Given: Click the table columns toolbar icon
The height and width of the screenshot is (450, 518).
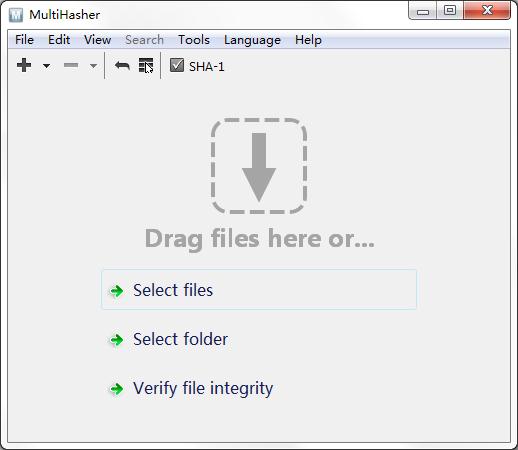Looking at the screenshot, I should pyautogui.click(x=146, y=65).
